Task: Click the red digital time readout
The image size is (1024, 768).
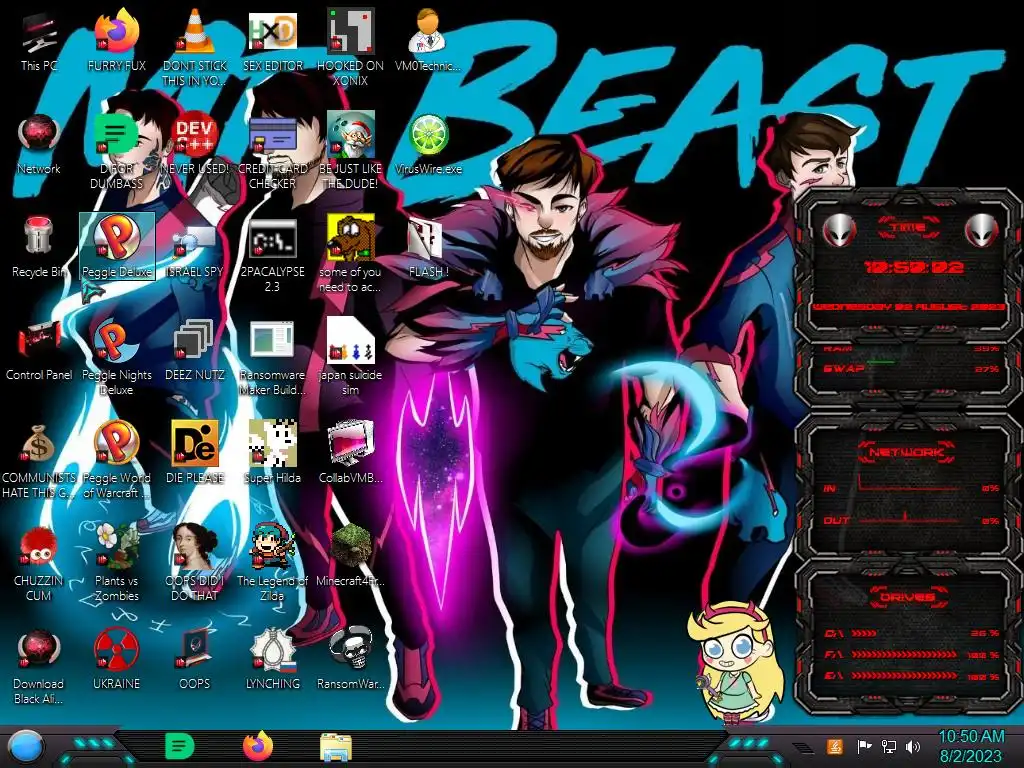Action: (x=913, y=267)
